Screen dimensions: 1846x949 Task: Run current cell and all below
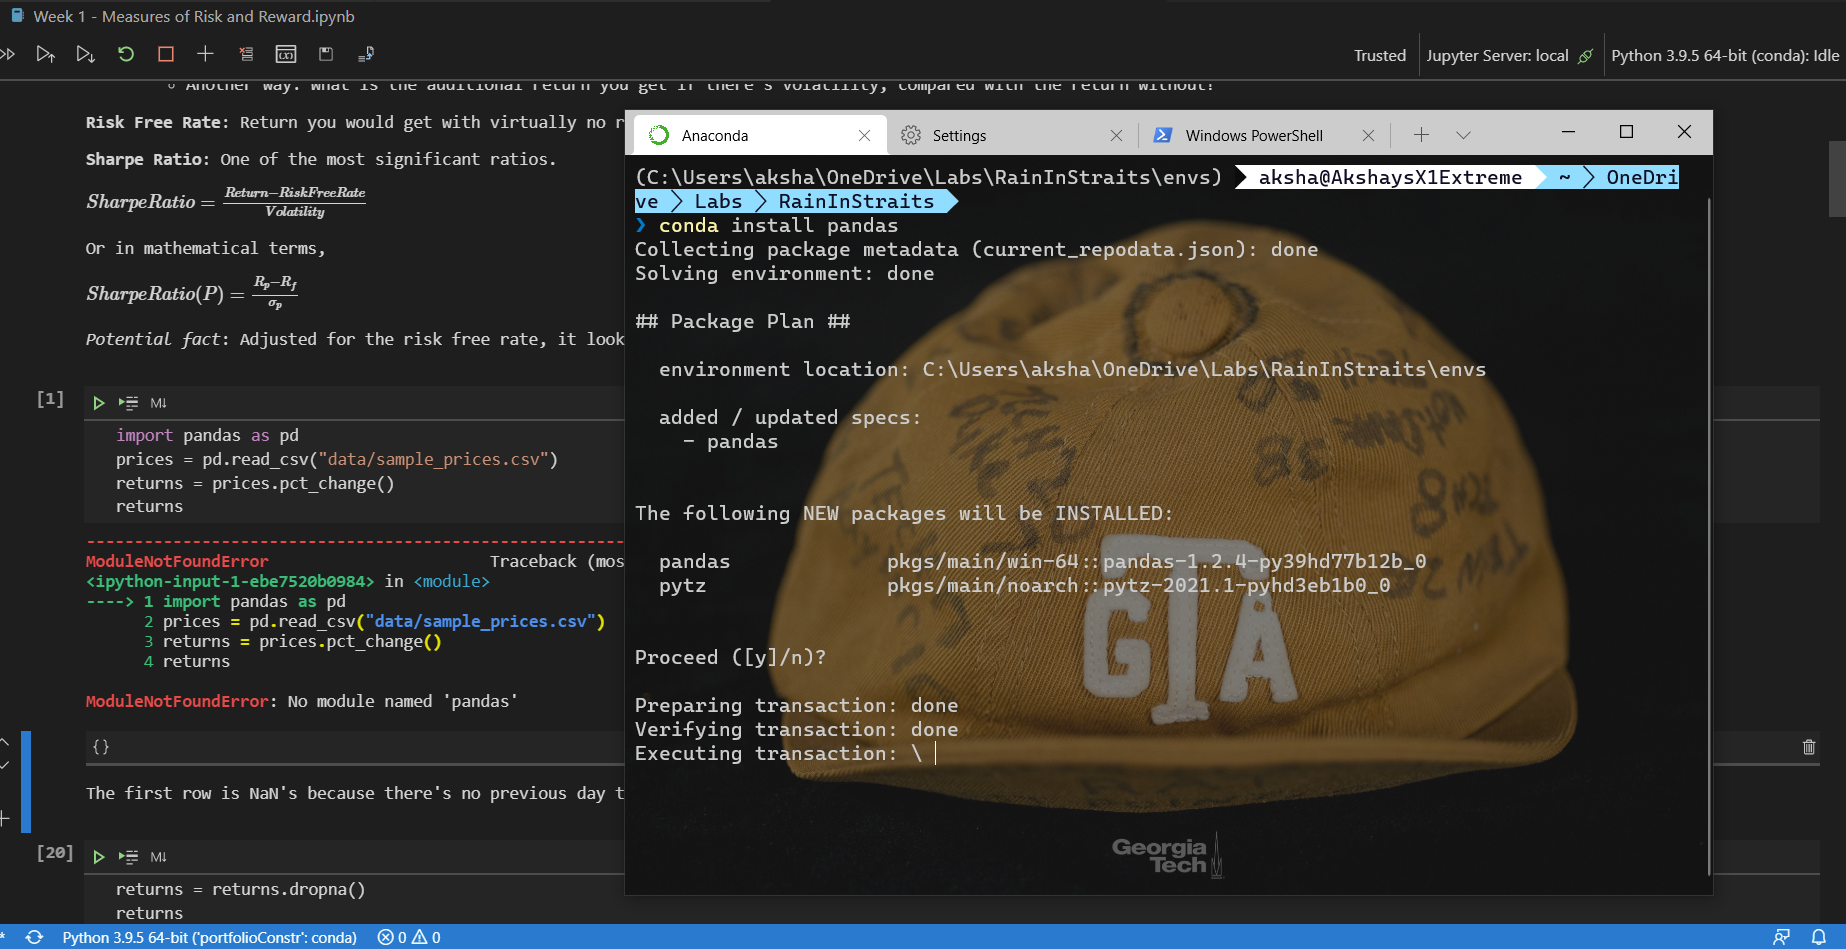(85, 54)
